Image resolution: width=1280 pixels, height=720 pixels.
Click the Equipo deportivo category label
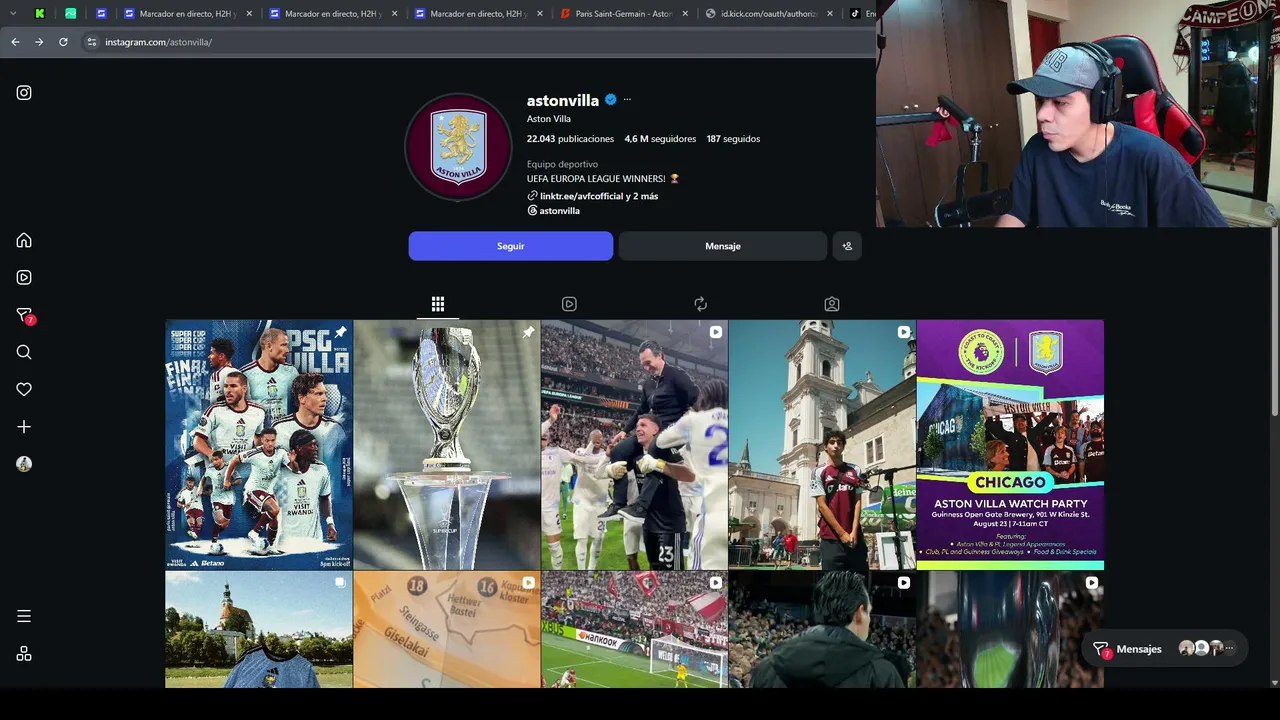pos(562,164)
